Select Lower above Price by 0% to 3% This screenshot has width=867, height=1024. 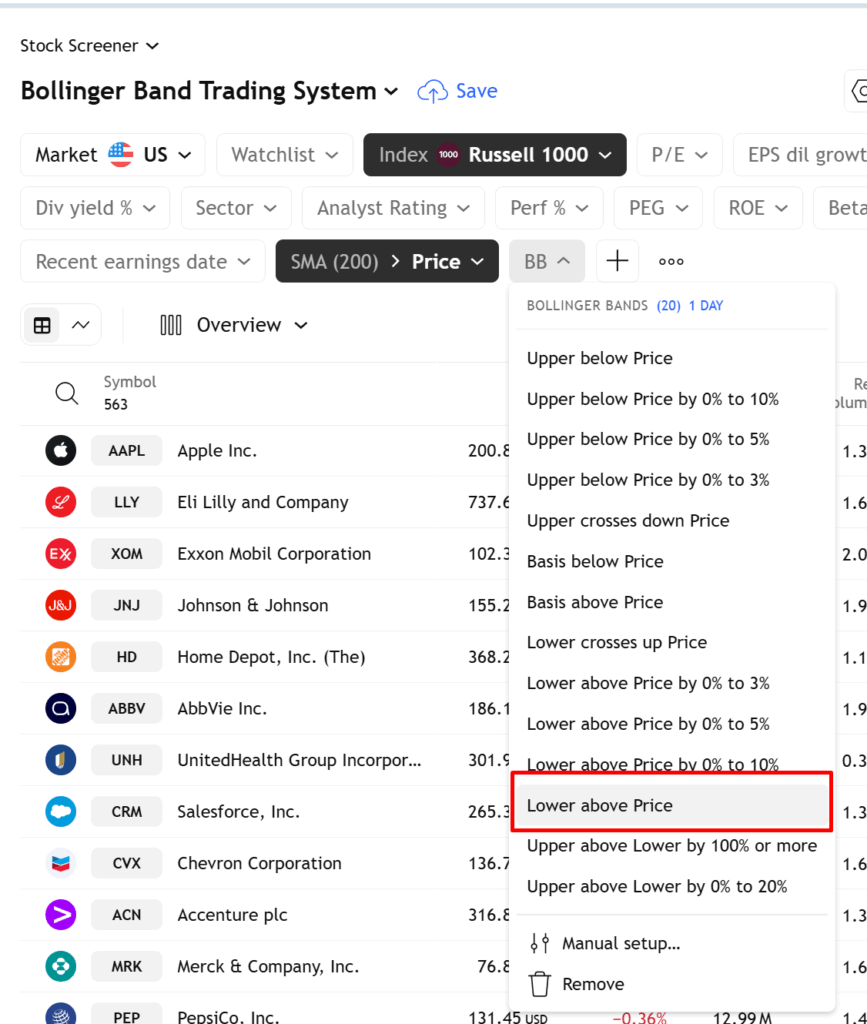tap(672, 683)
